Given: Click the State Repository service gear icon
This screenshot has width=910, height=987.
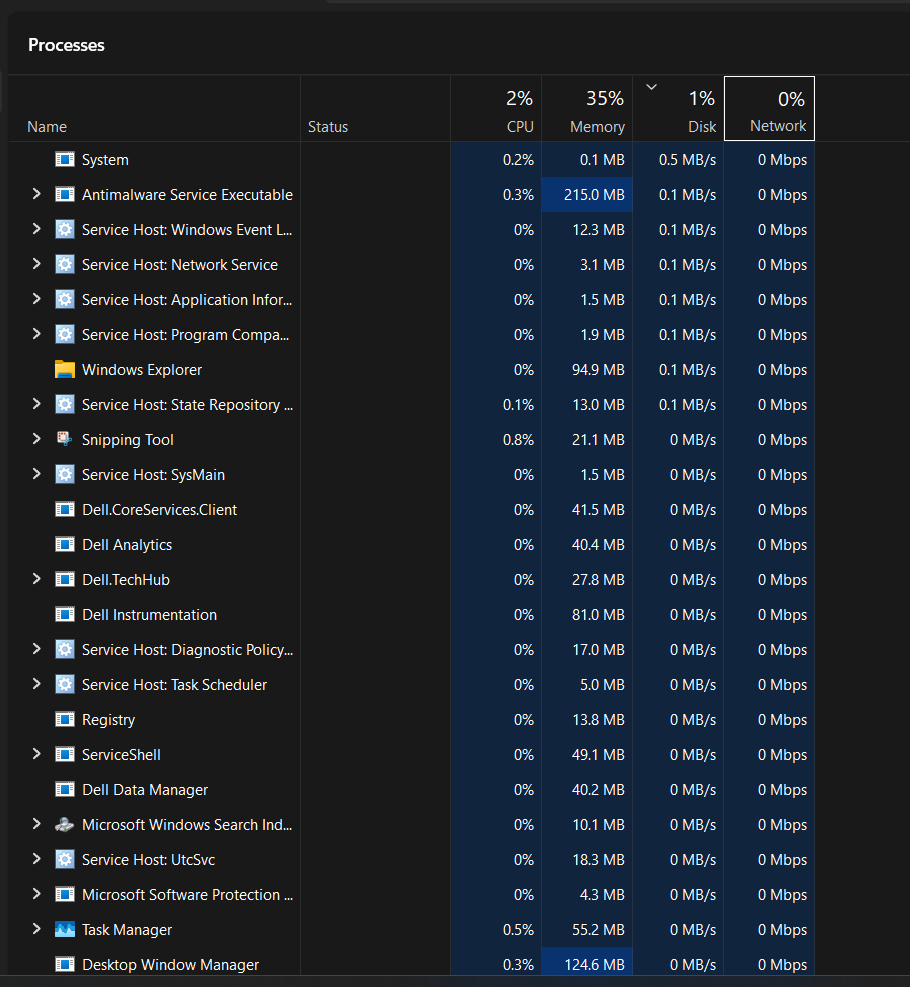Looking at the screenshot, I should click(x=65, y=404).
